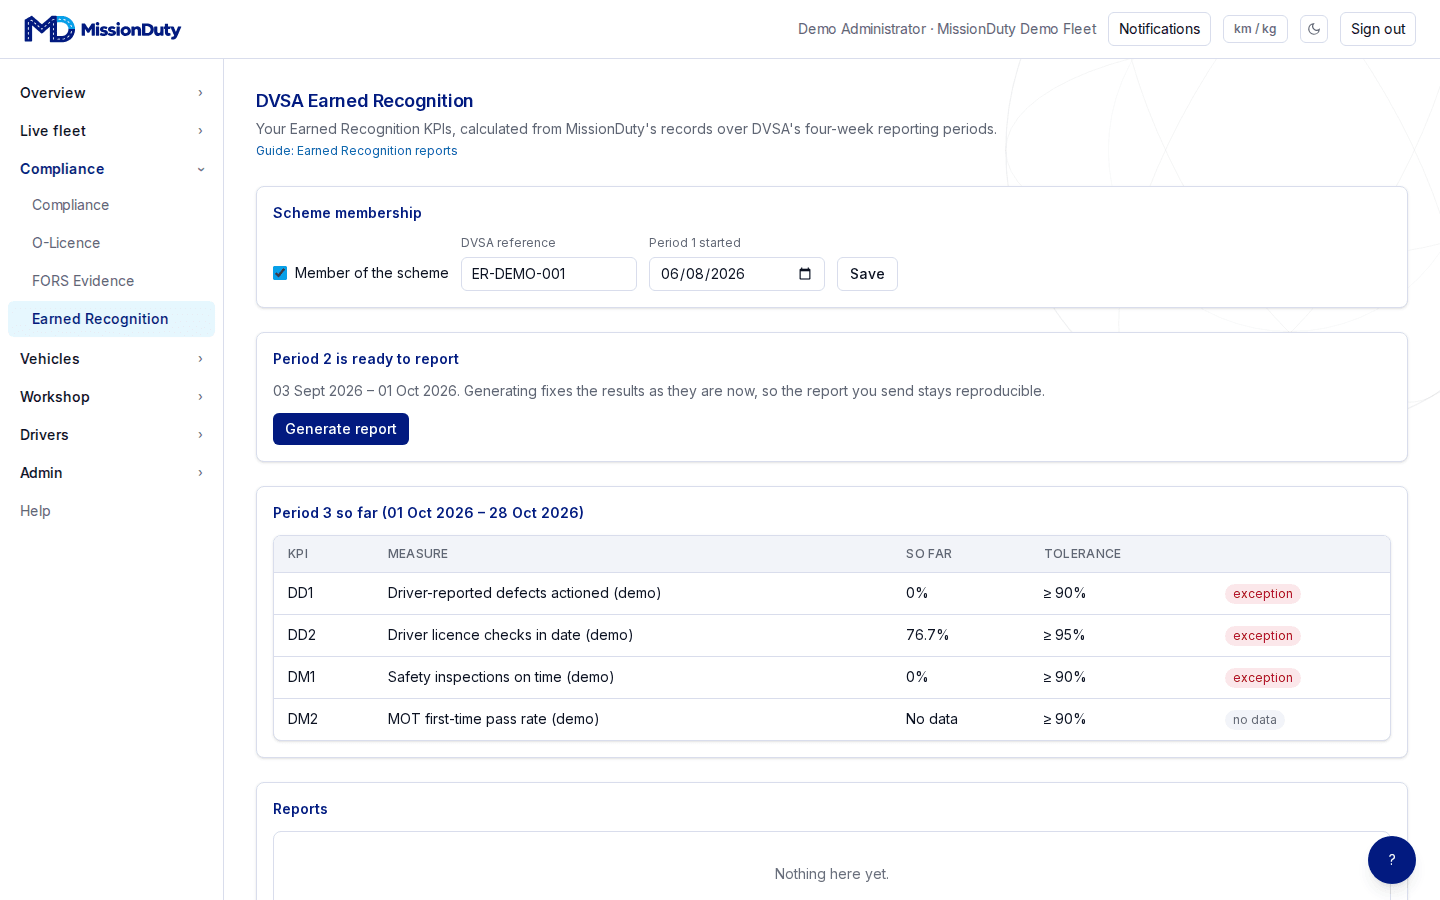Expand the Overview menu section

point(111,93)
